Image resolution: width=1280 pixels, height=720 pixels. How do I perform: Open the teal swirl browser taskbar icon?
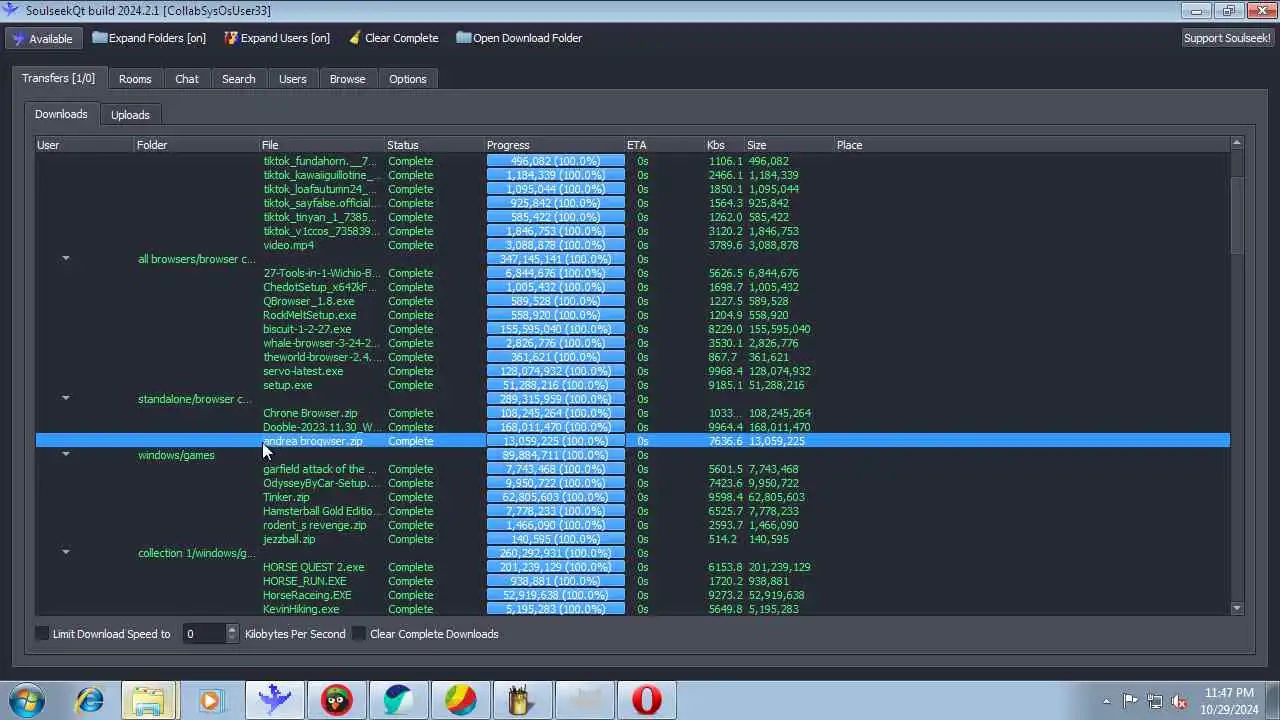click(399, 700)
